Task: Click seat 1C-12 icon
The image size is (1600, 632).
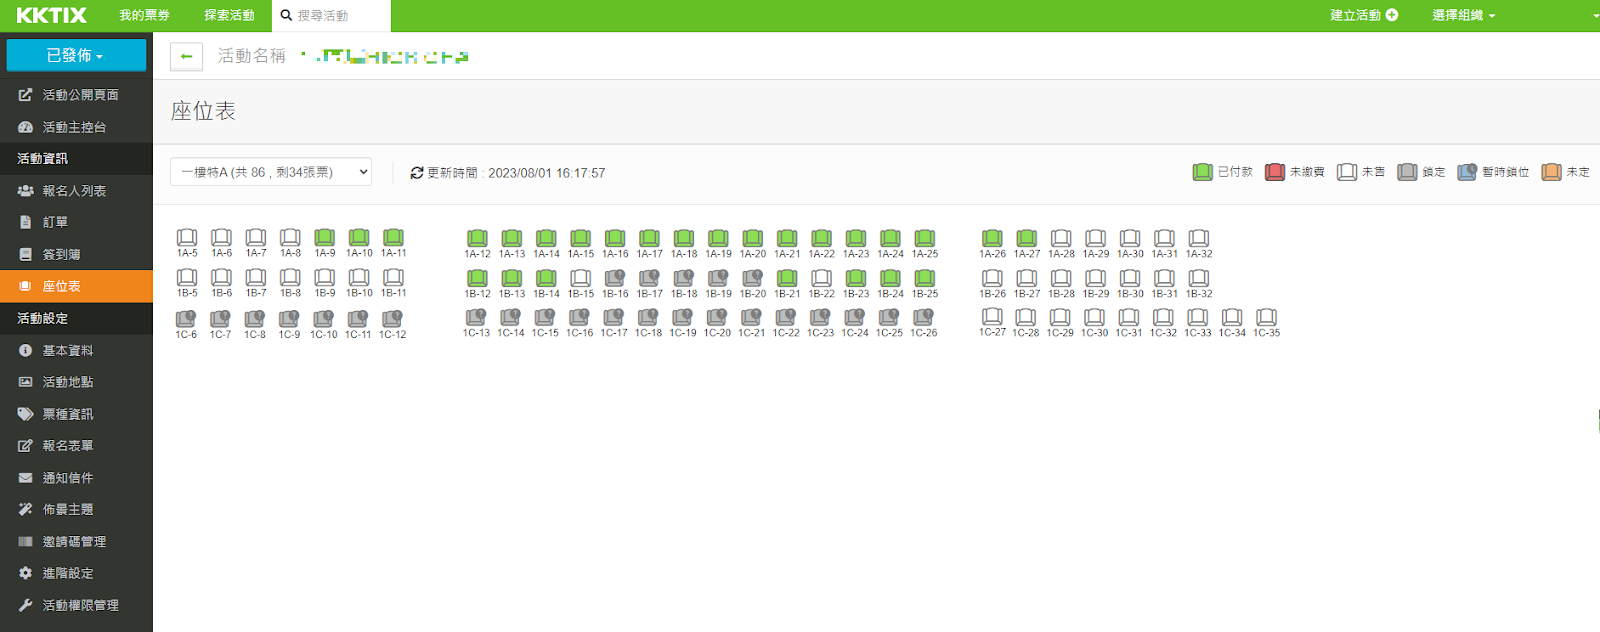Action: (x=392, y=318)
